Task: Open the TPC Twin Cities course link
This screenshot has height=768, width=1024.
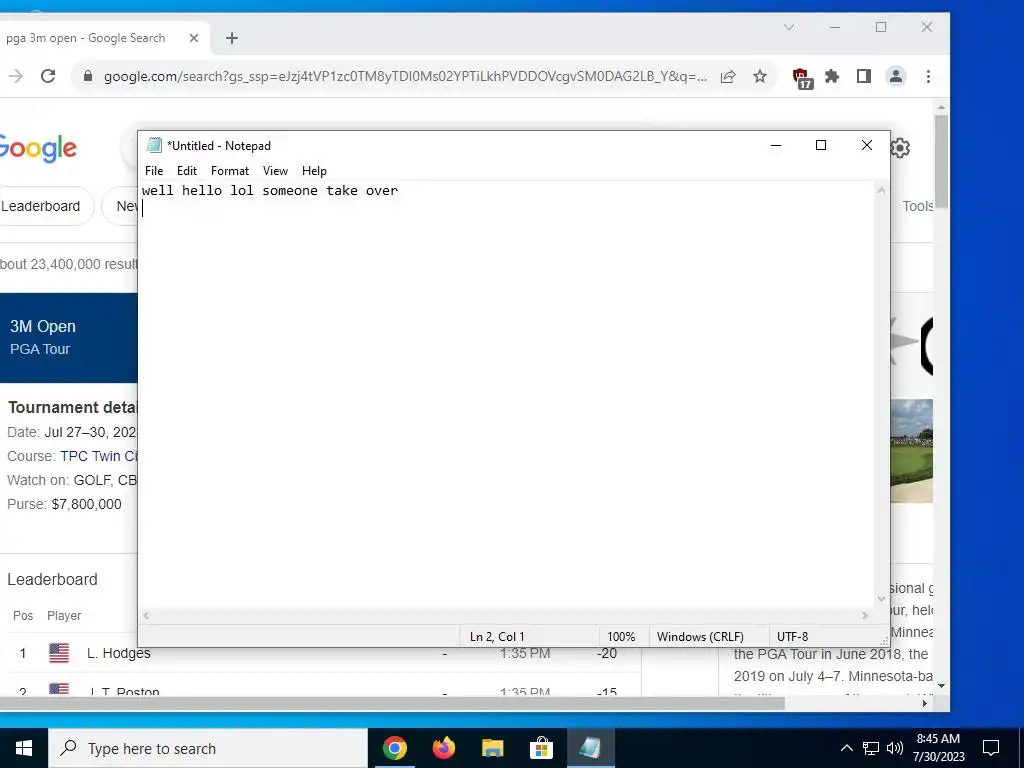Action: [99, 456]
